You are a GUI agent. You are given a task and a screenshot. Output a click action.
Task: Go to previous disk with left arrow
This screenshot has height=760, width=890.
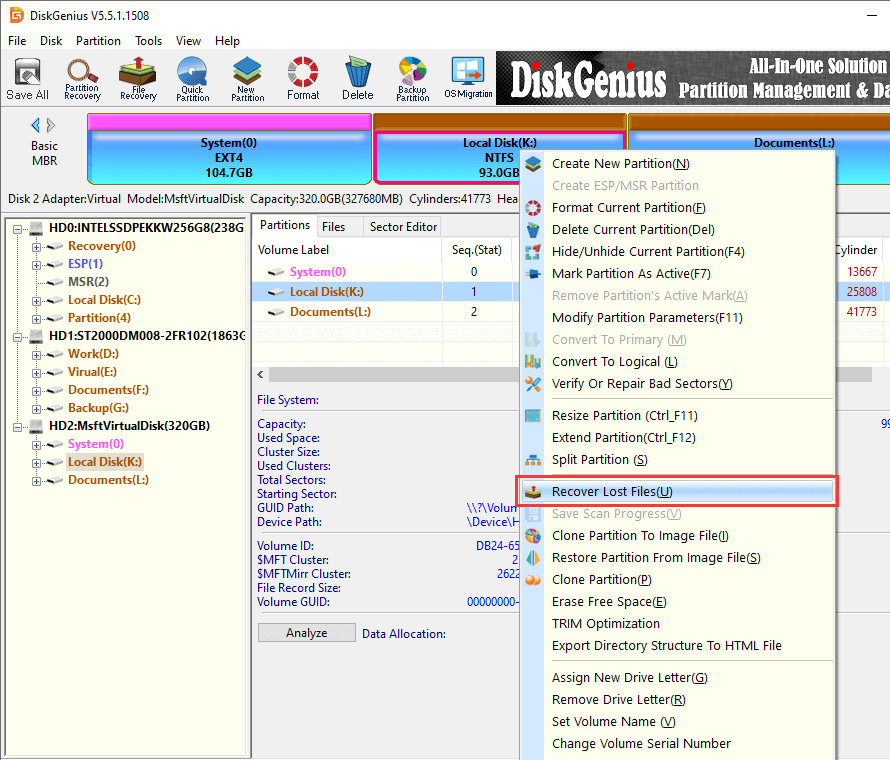click(x=36, y=125)
